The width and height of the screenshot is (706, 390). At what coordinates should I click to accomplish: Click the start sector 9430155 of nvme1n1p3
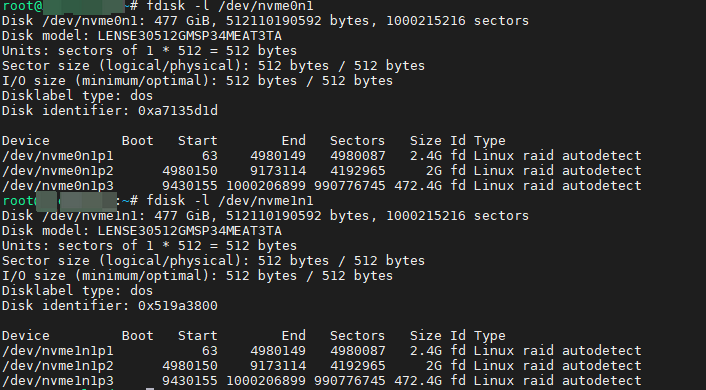(190, 381)
